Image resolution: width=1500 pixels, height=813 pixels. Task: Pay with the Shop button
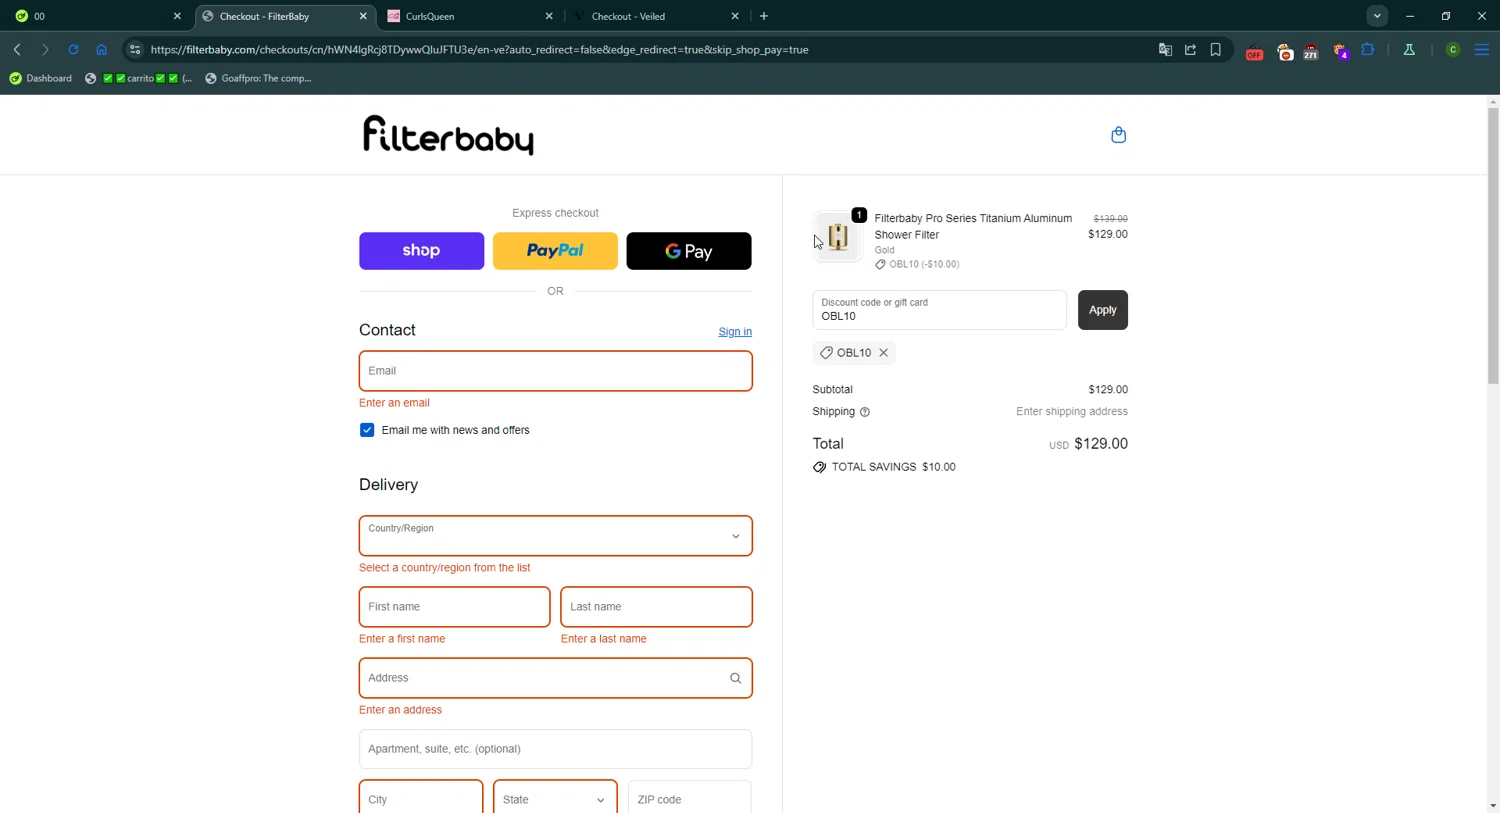[421, 251]
